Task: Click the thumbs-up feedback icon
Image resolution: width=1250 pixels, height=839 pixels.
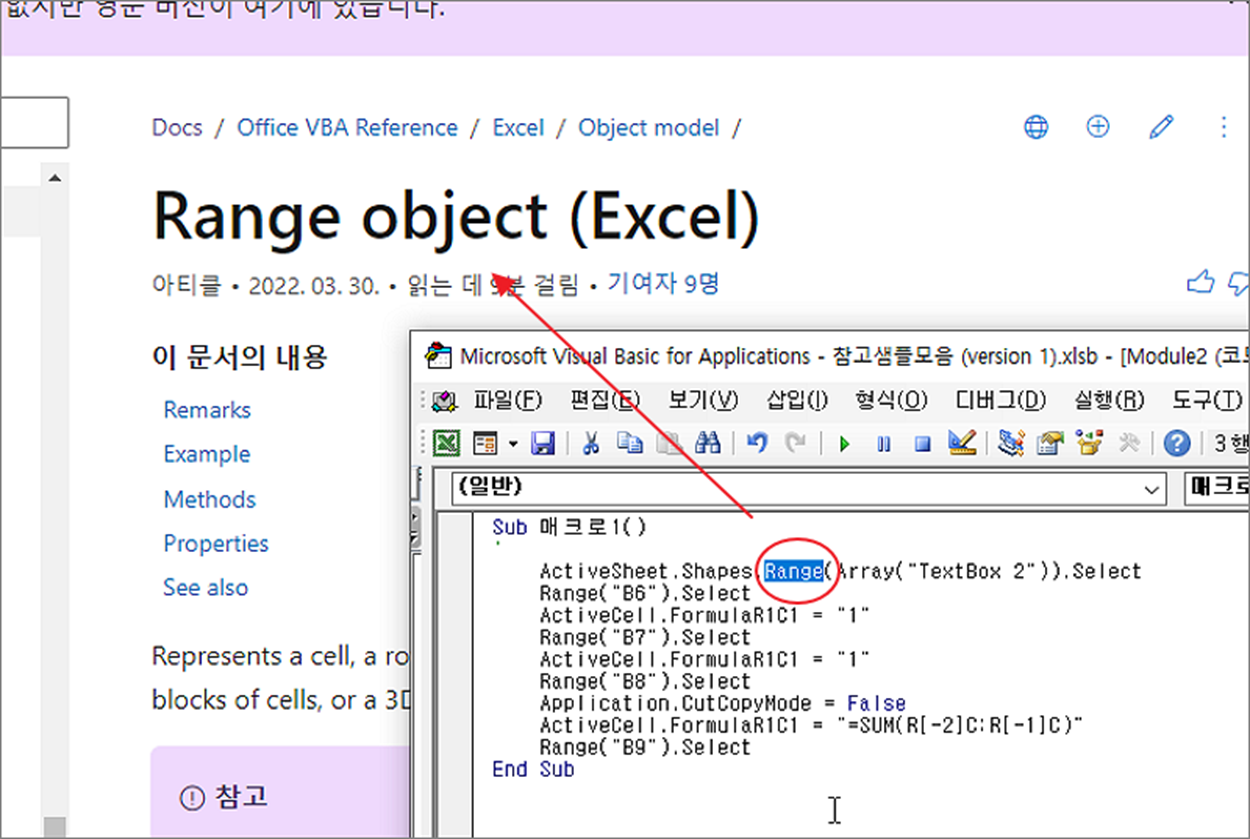Action: point(1199,284)
